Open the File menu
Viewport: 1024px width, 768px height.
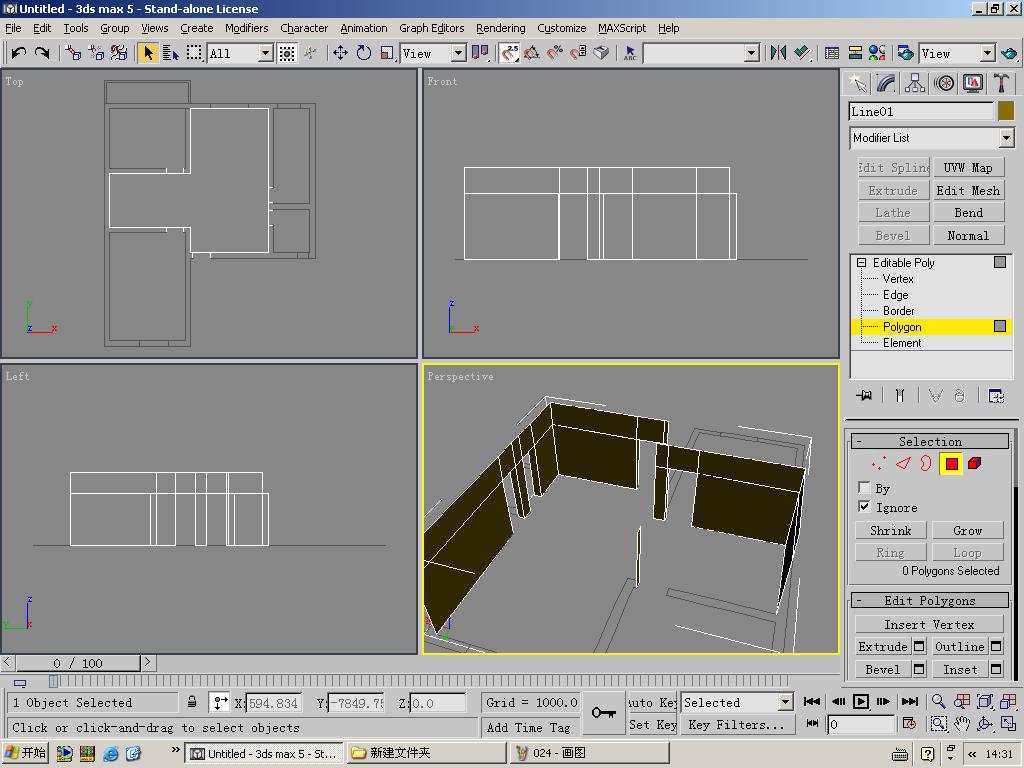point(13,28)
